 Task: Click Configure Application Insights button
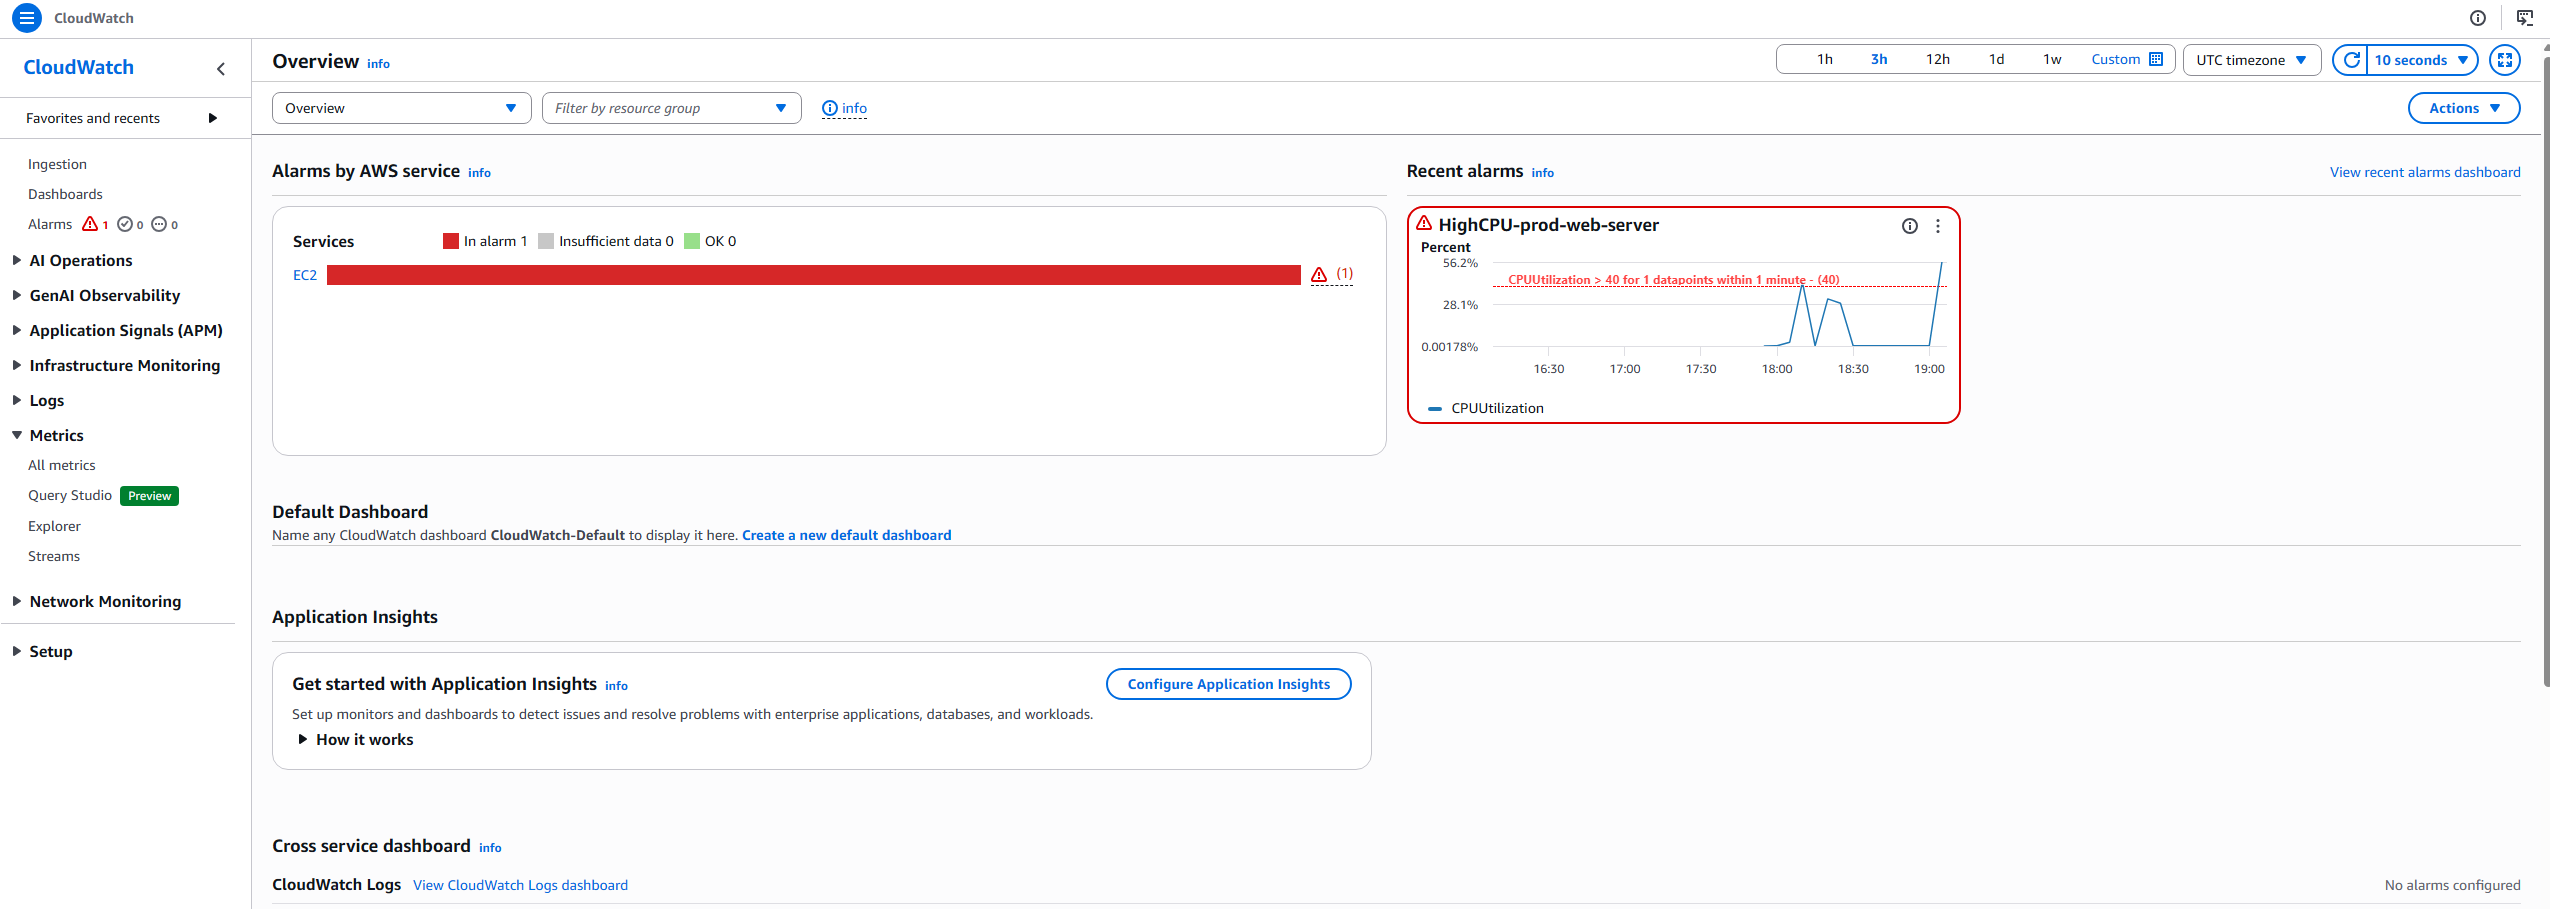(x=1228, y=684)
